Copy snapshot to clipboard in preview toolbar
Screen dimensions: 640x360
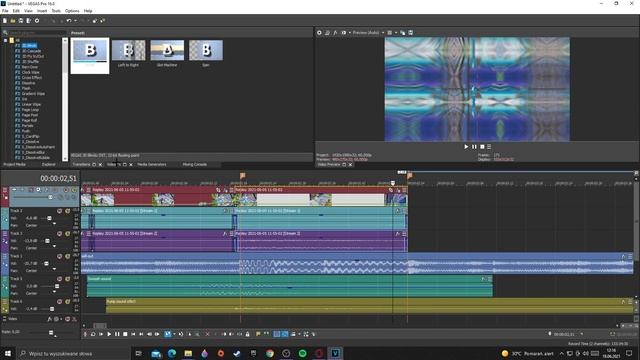[x=402, y=33]
